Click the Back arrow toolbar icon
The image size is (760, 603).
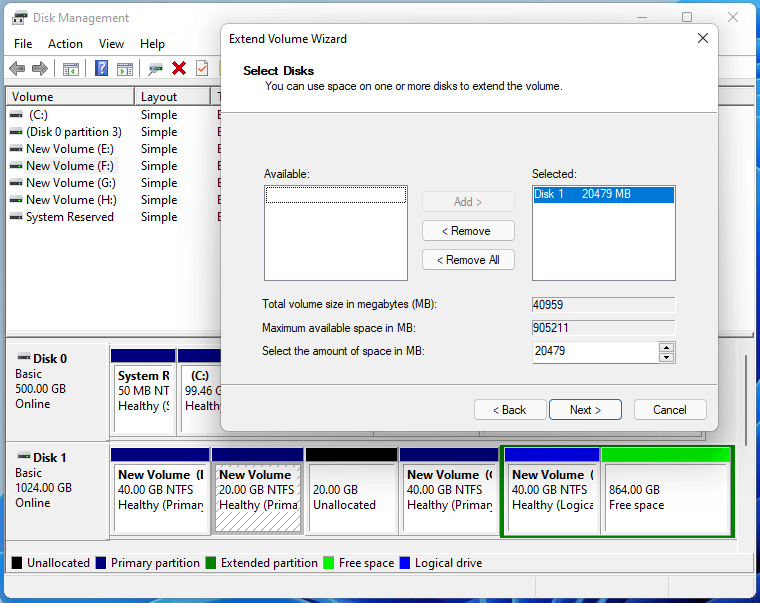pos(17,68)
